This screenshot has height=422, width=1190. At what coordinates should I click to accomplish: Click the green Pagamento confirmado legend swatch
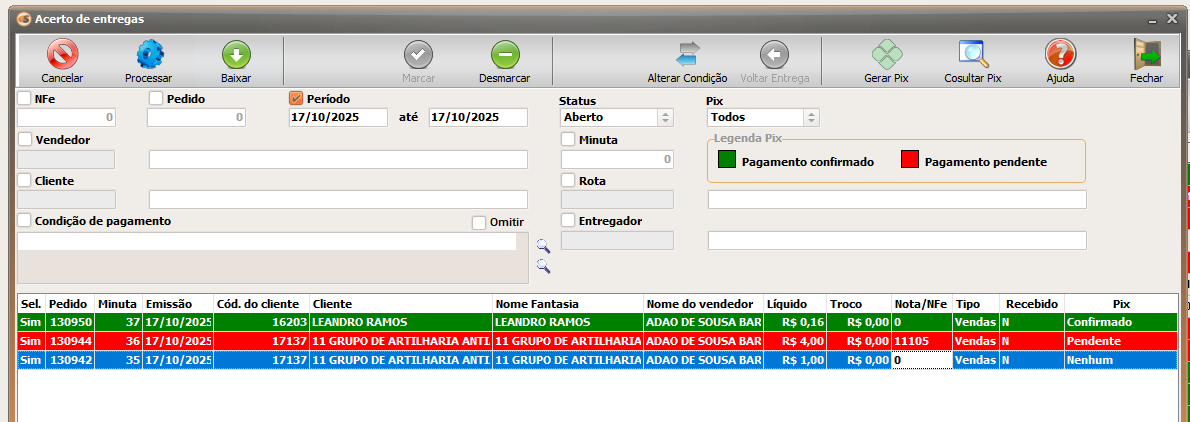coord(727,161)
